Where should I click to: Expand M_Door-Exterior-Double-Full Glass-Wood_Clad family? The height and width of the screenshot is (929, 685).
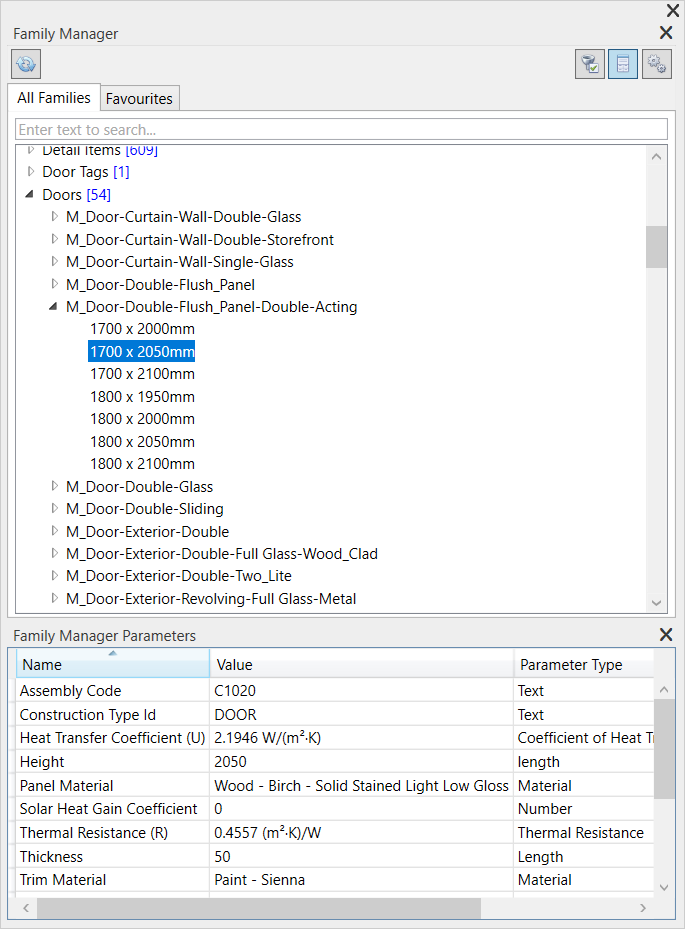click(x=55, y=553)
